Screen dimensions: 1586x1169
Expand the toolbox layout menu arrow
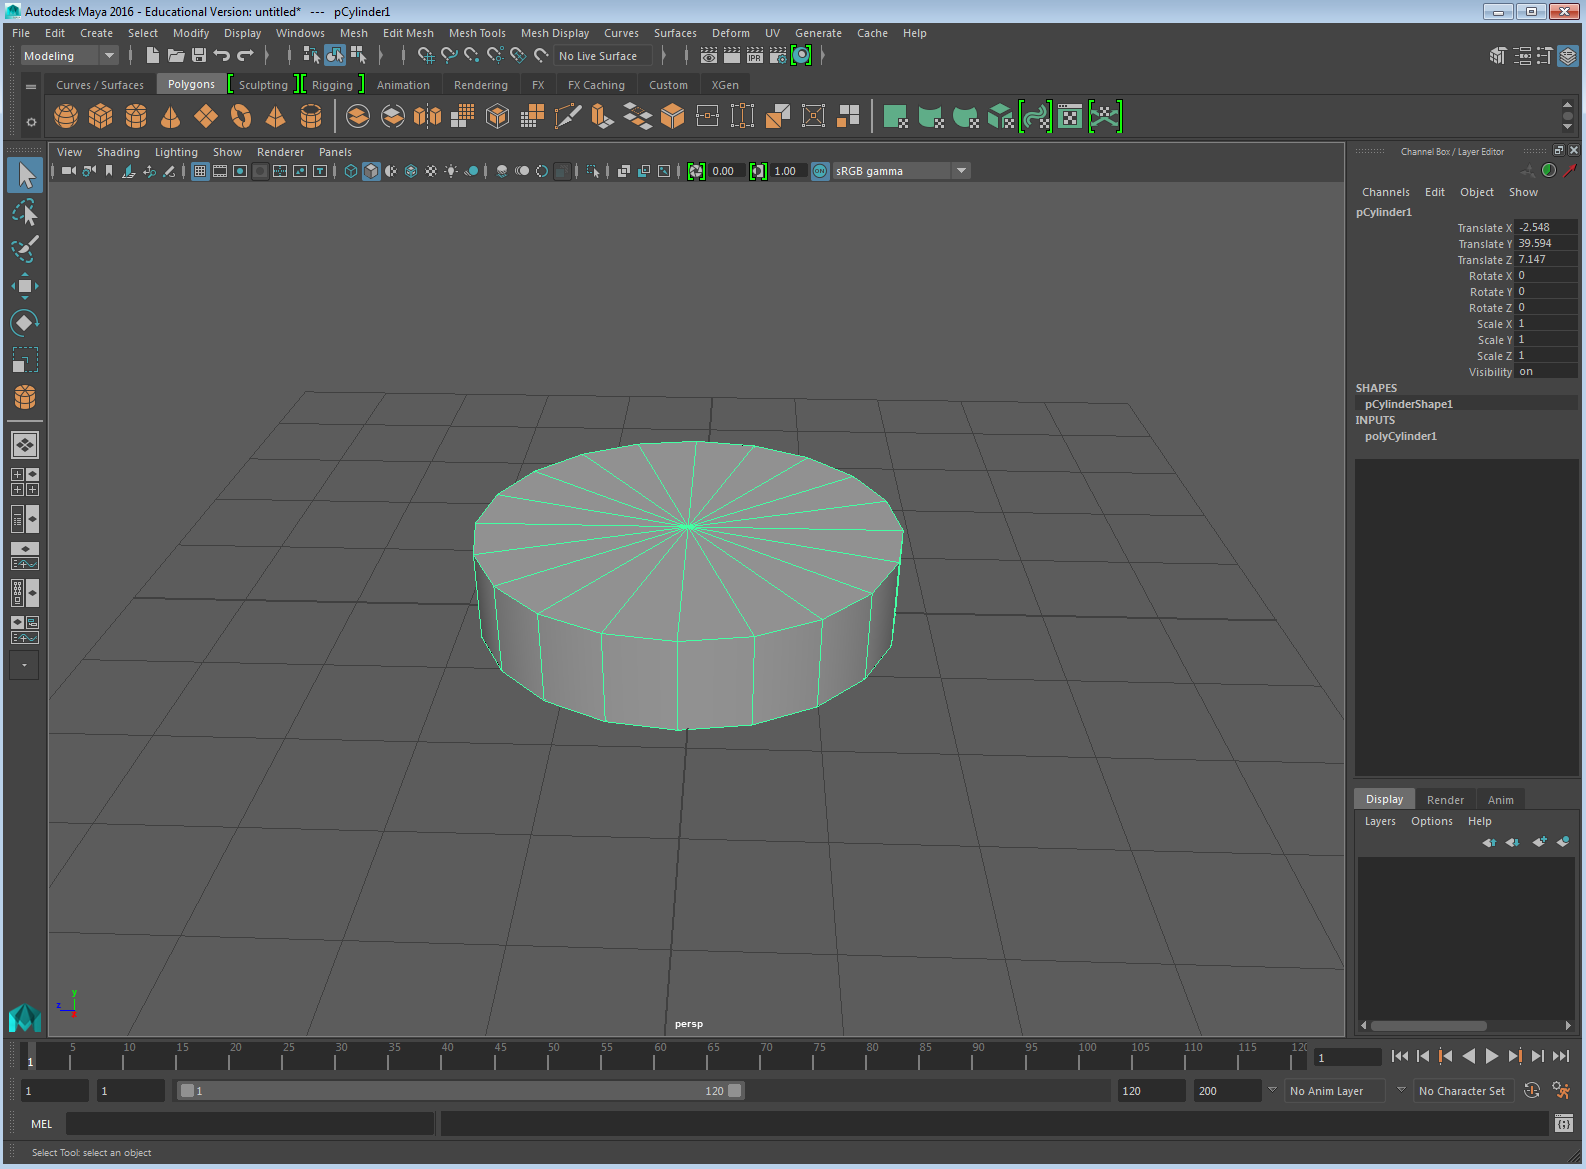(x=25, y=665)
